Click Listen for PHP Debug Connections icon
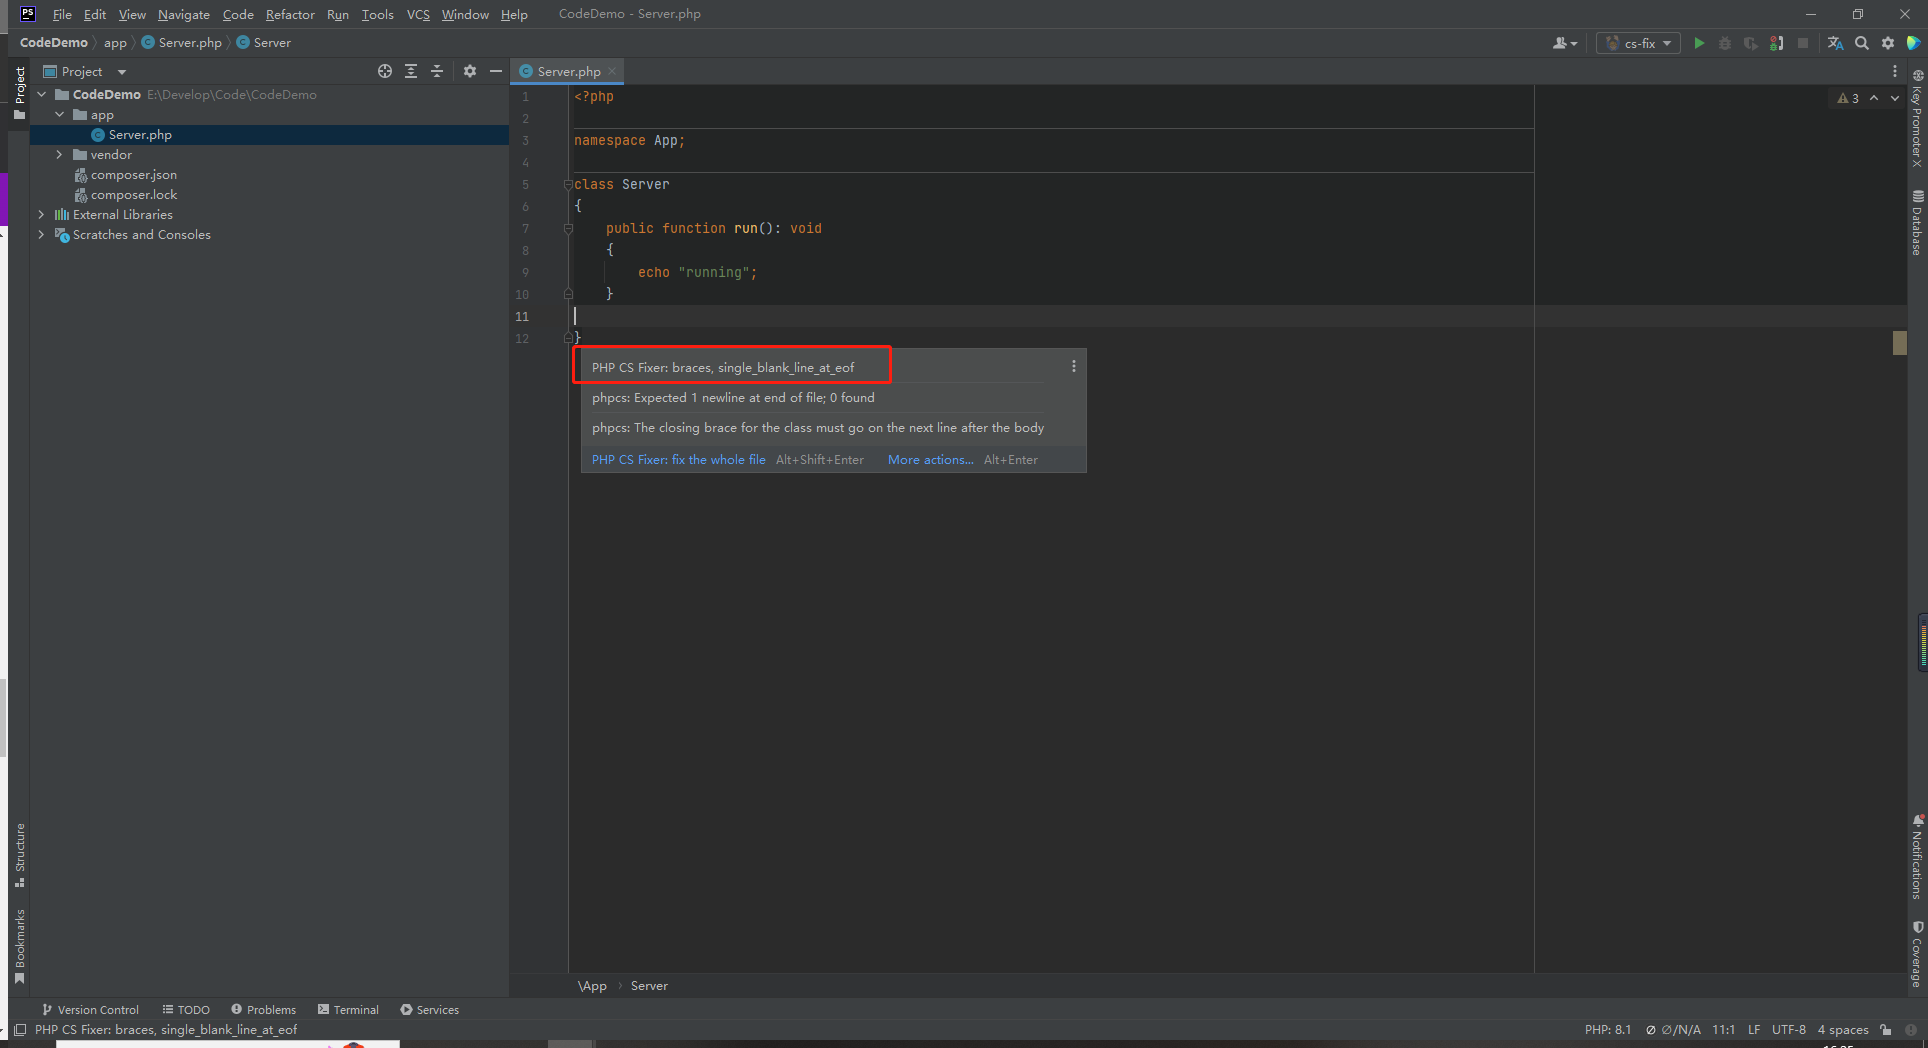The width and height of the screenshot is (1928, 1048). pos(1776,43)
